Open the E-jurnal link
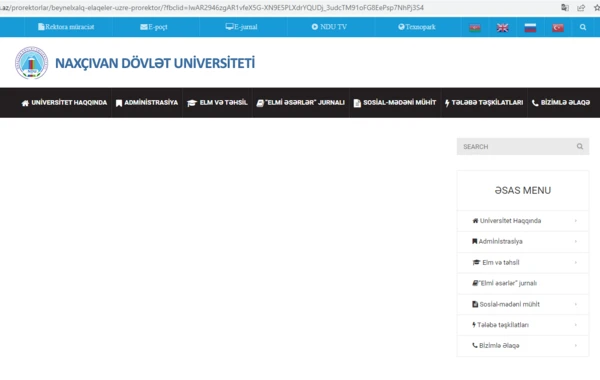The width and height of the screenshot is (600, 380). 241,27
